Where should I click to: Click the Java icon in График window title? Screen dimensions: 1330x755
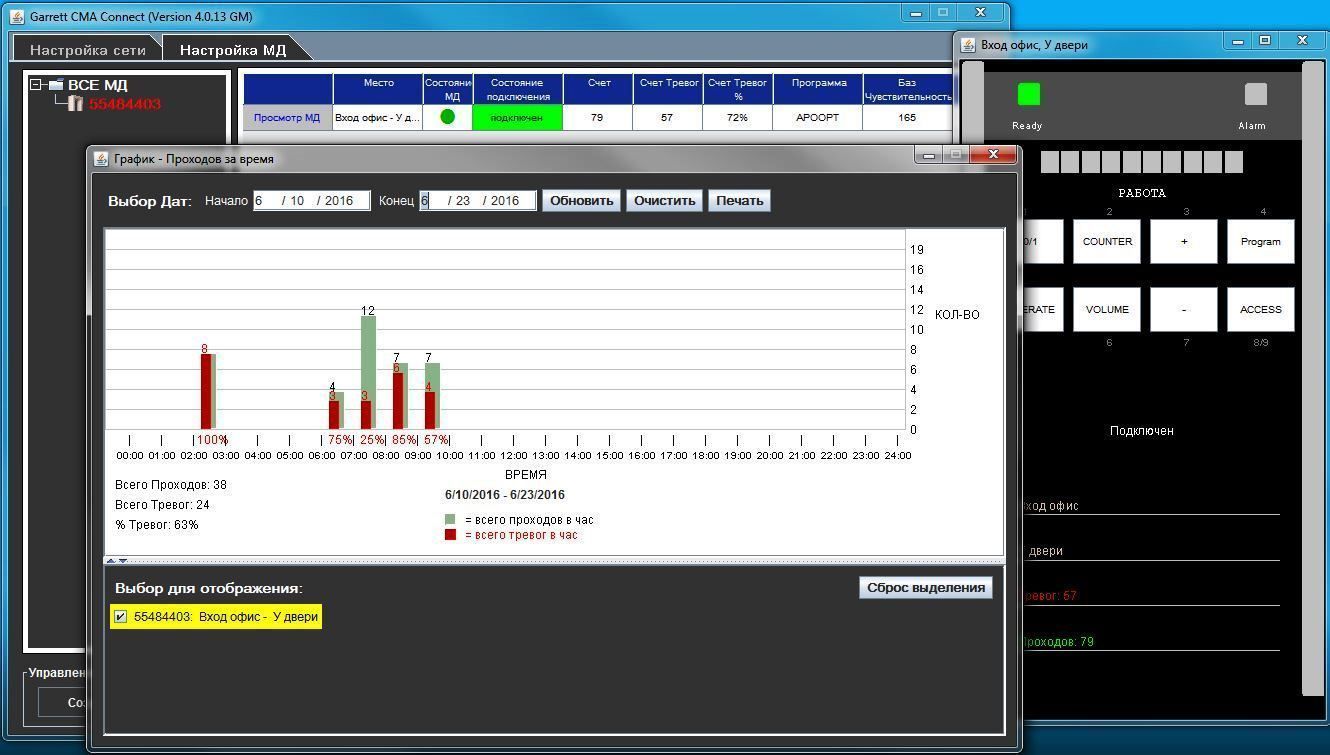(x=101, y=159)
